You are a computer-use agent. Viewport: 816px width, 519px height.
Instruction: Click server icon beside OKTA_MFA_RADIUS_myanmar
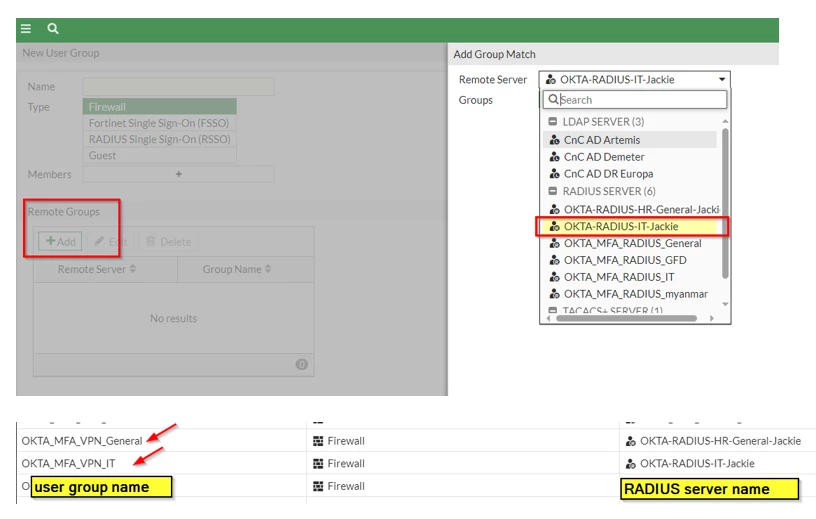click(555, 294)
